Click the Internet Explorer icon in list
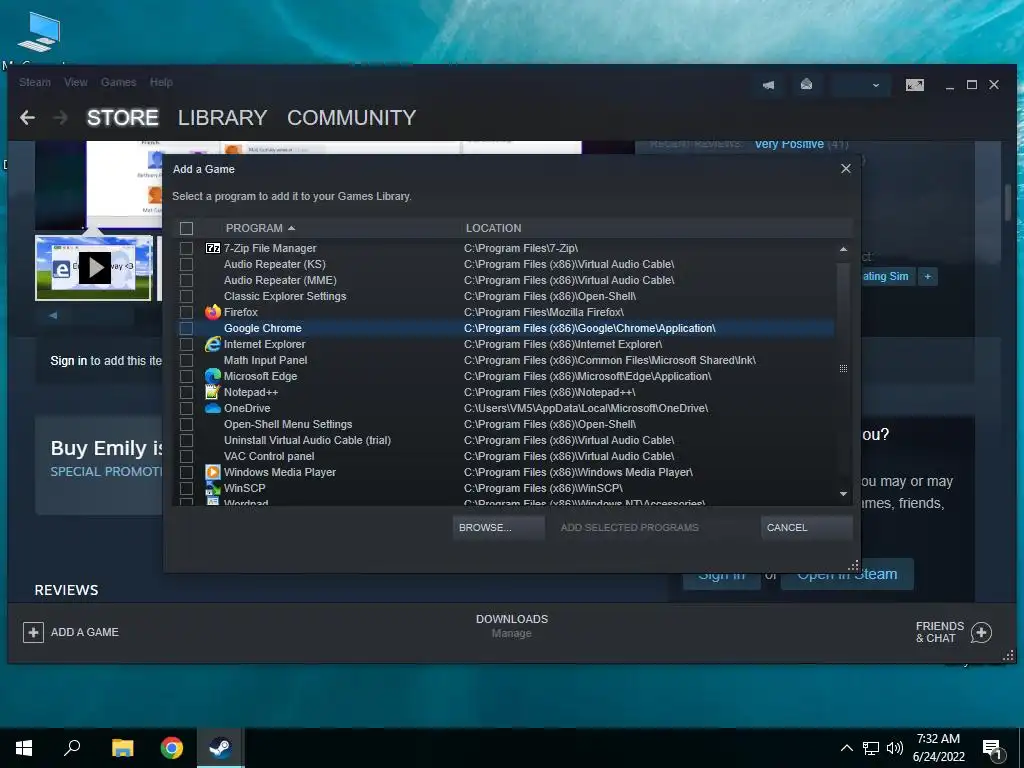Image resolution: width=1024 pixels, height=768 pixels. [x=213, y=344]
